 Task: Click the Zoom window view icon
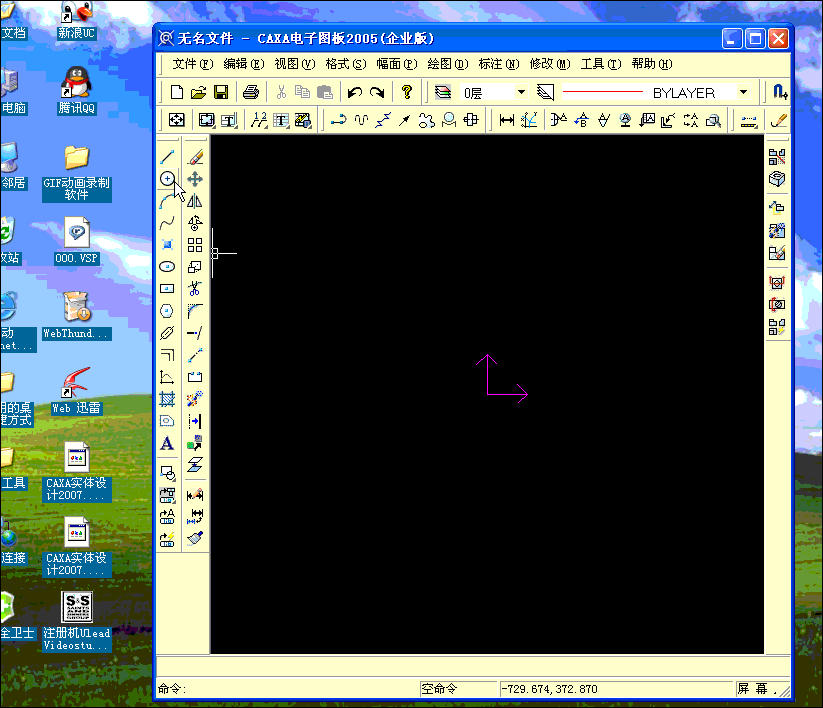click(206, 120)
